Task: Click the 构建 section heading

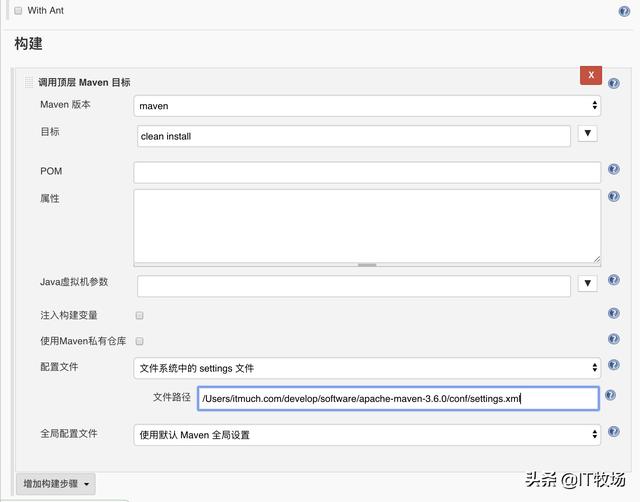Action: pyautogui.click(x=28, y=43)
